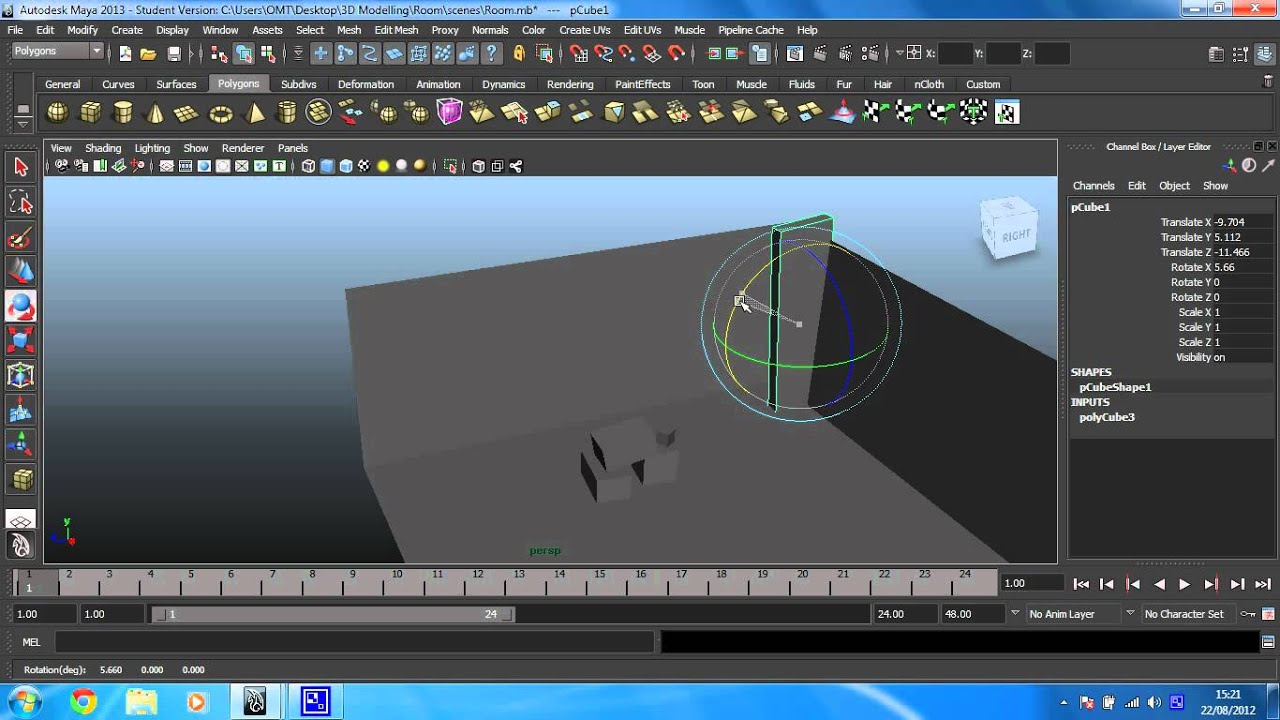Viewport: 1280px width, 720px height.
Task: Create a polygon pyramid from the shelf
Action: click(255, 113)
